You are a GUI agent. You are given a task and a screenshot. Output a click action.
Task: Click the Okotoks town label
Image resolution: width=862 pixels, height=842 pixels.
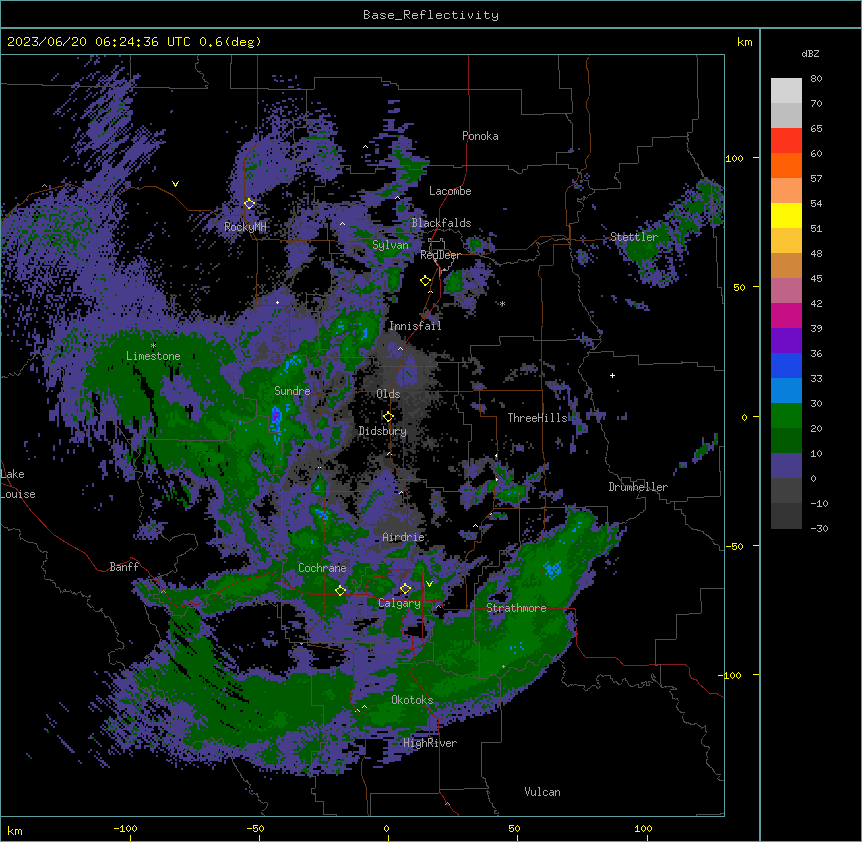(412, 700)
